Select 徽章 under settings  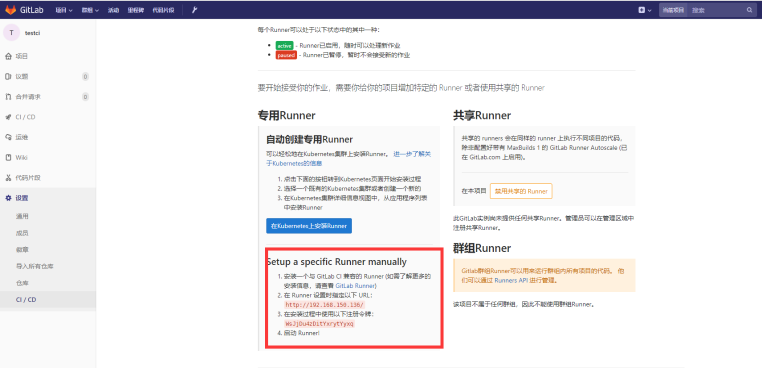point(22,250)
